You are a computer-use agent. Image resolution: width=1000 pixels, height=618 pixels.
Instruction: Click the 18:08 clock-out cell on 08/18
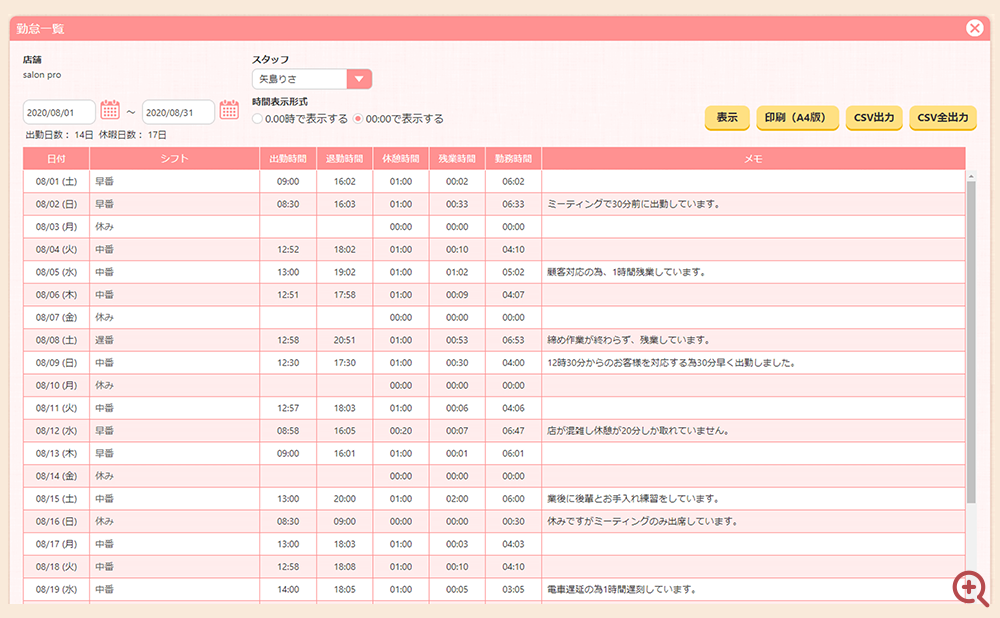pyautogui.click(x=344, y=566)
